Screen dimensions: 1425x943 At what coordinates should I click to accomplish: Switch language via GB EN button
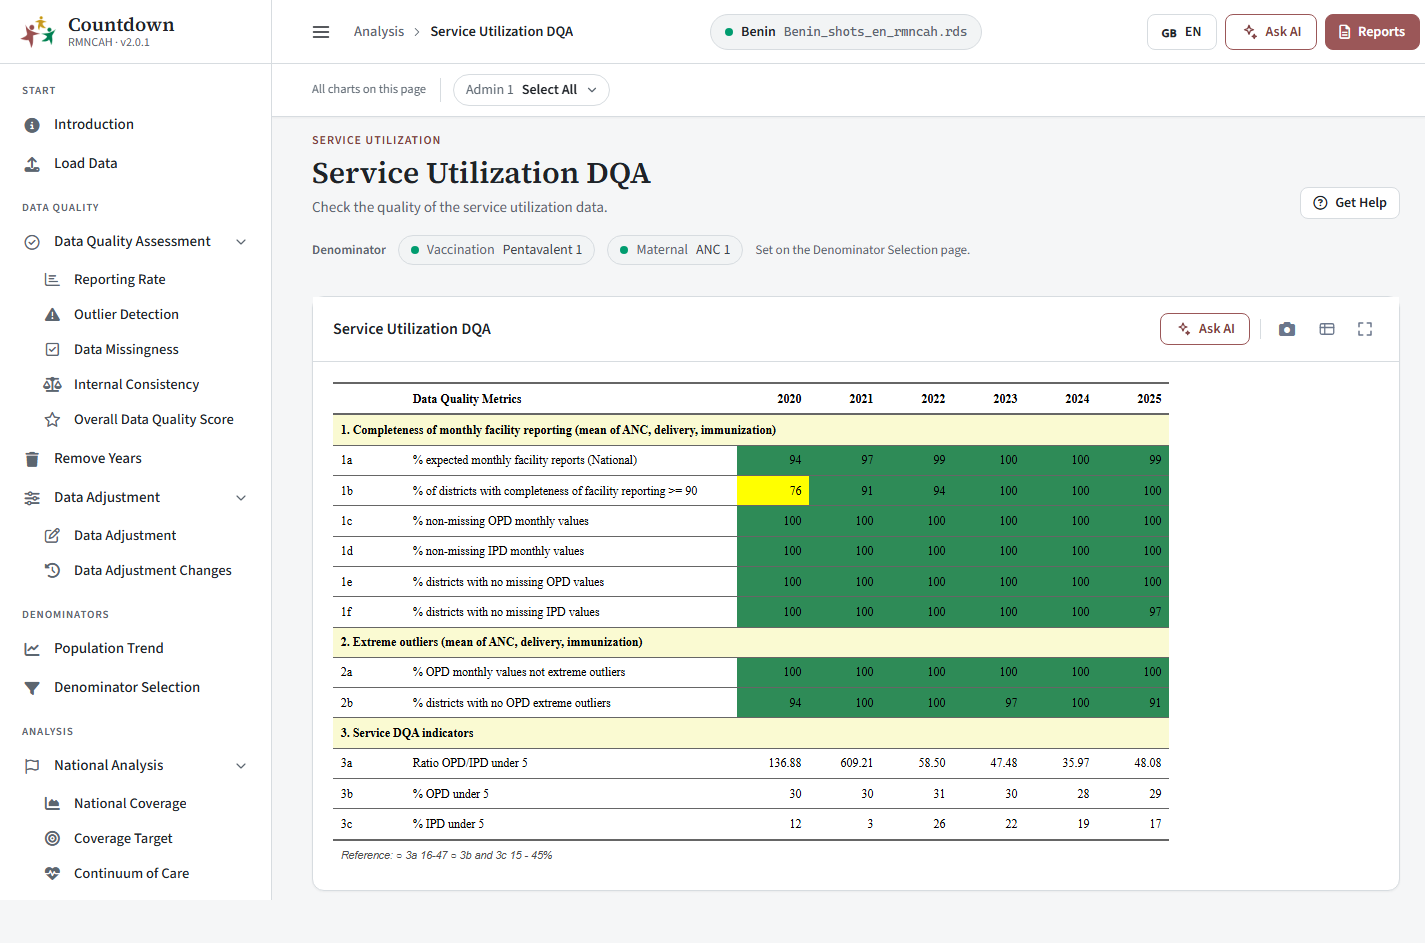coord(1181,32)
